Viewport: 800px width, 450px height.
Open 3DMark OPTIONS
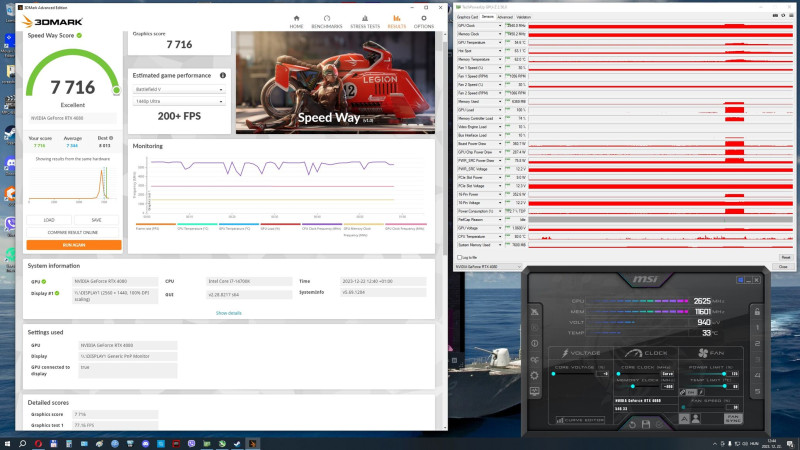(x=423, y=21)
